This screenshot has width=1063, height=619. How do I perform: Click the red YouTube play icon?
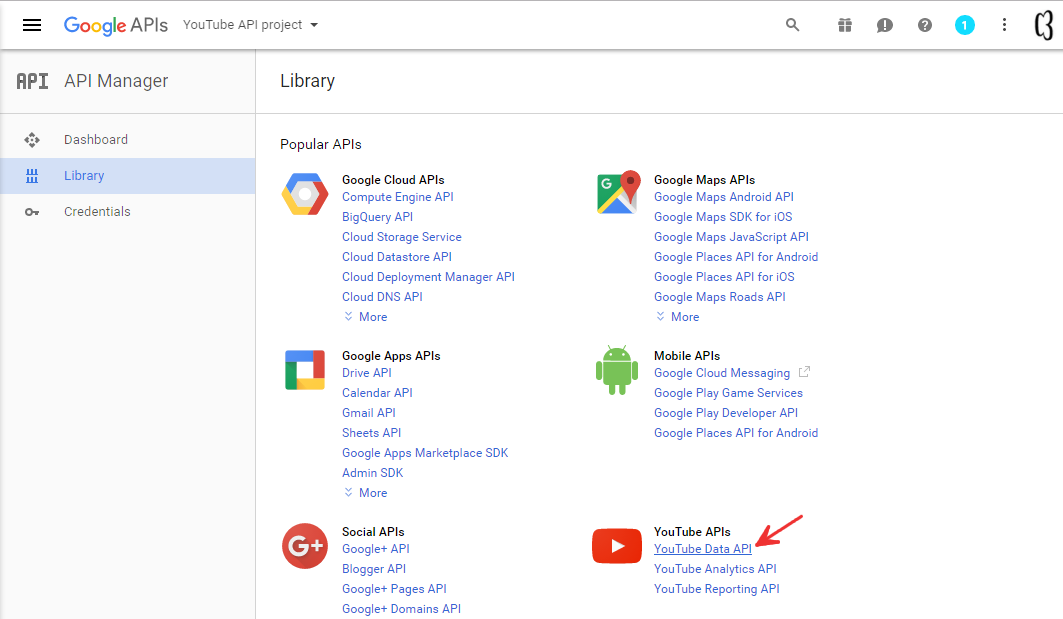(x=616, y=546)
